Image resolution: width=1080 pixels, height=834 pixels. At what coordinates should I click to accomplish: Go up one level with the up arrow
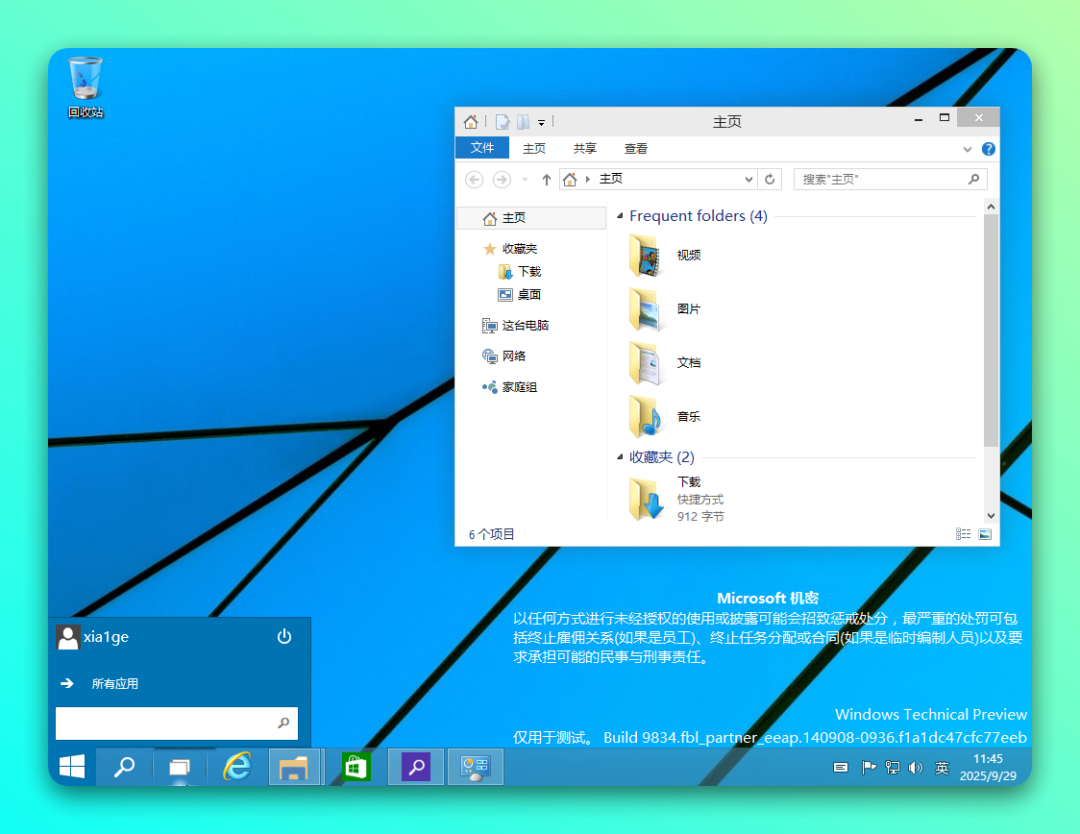click(546, 179)
